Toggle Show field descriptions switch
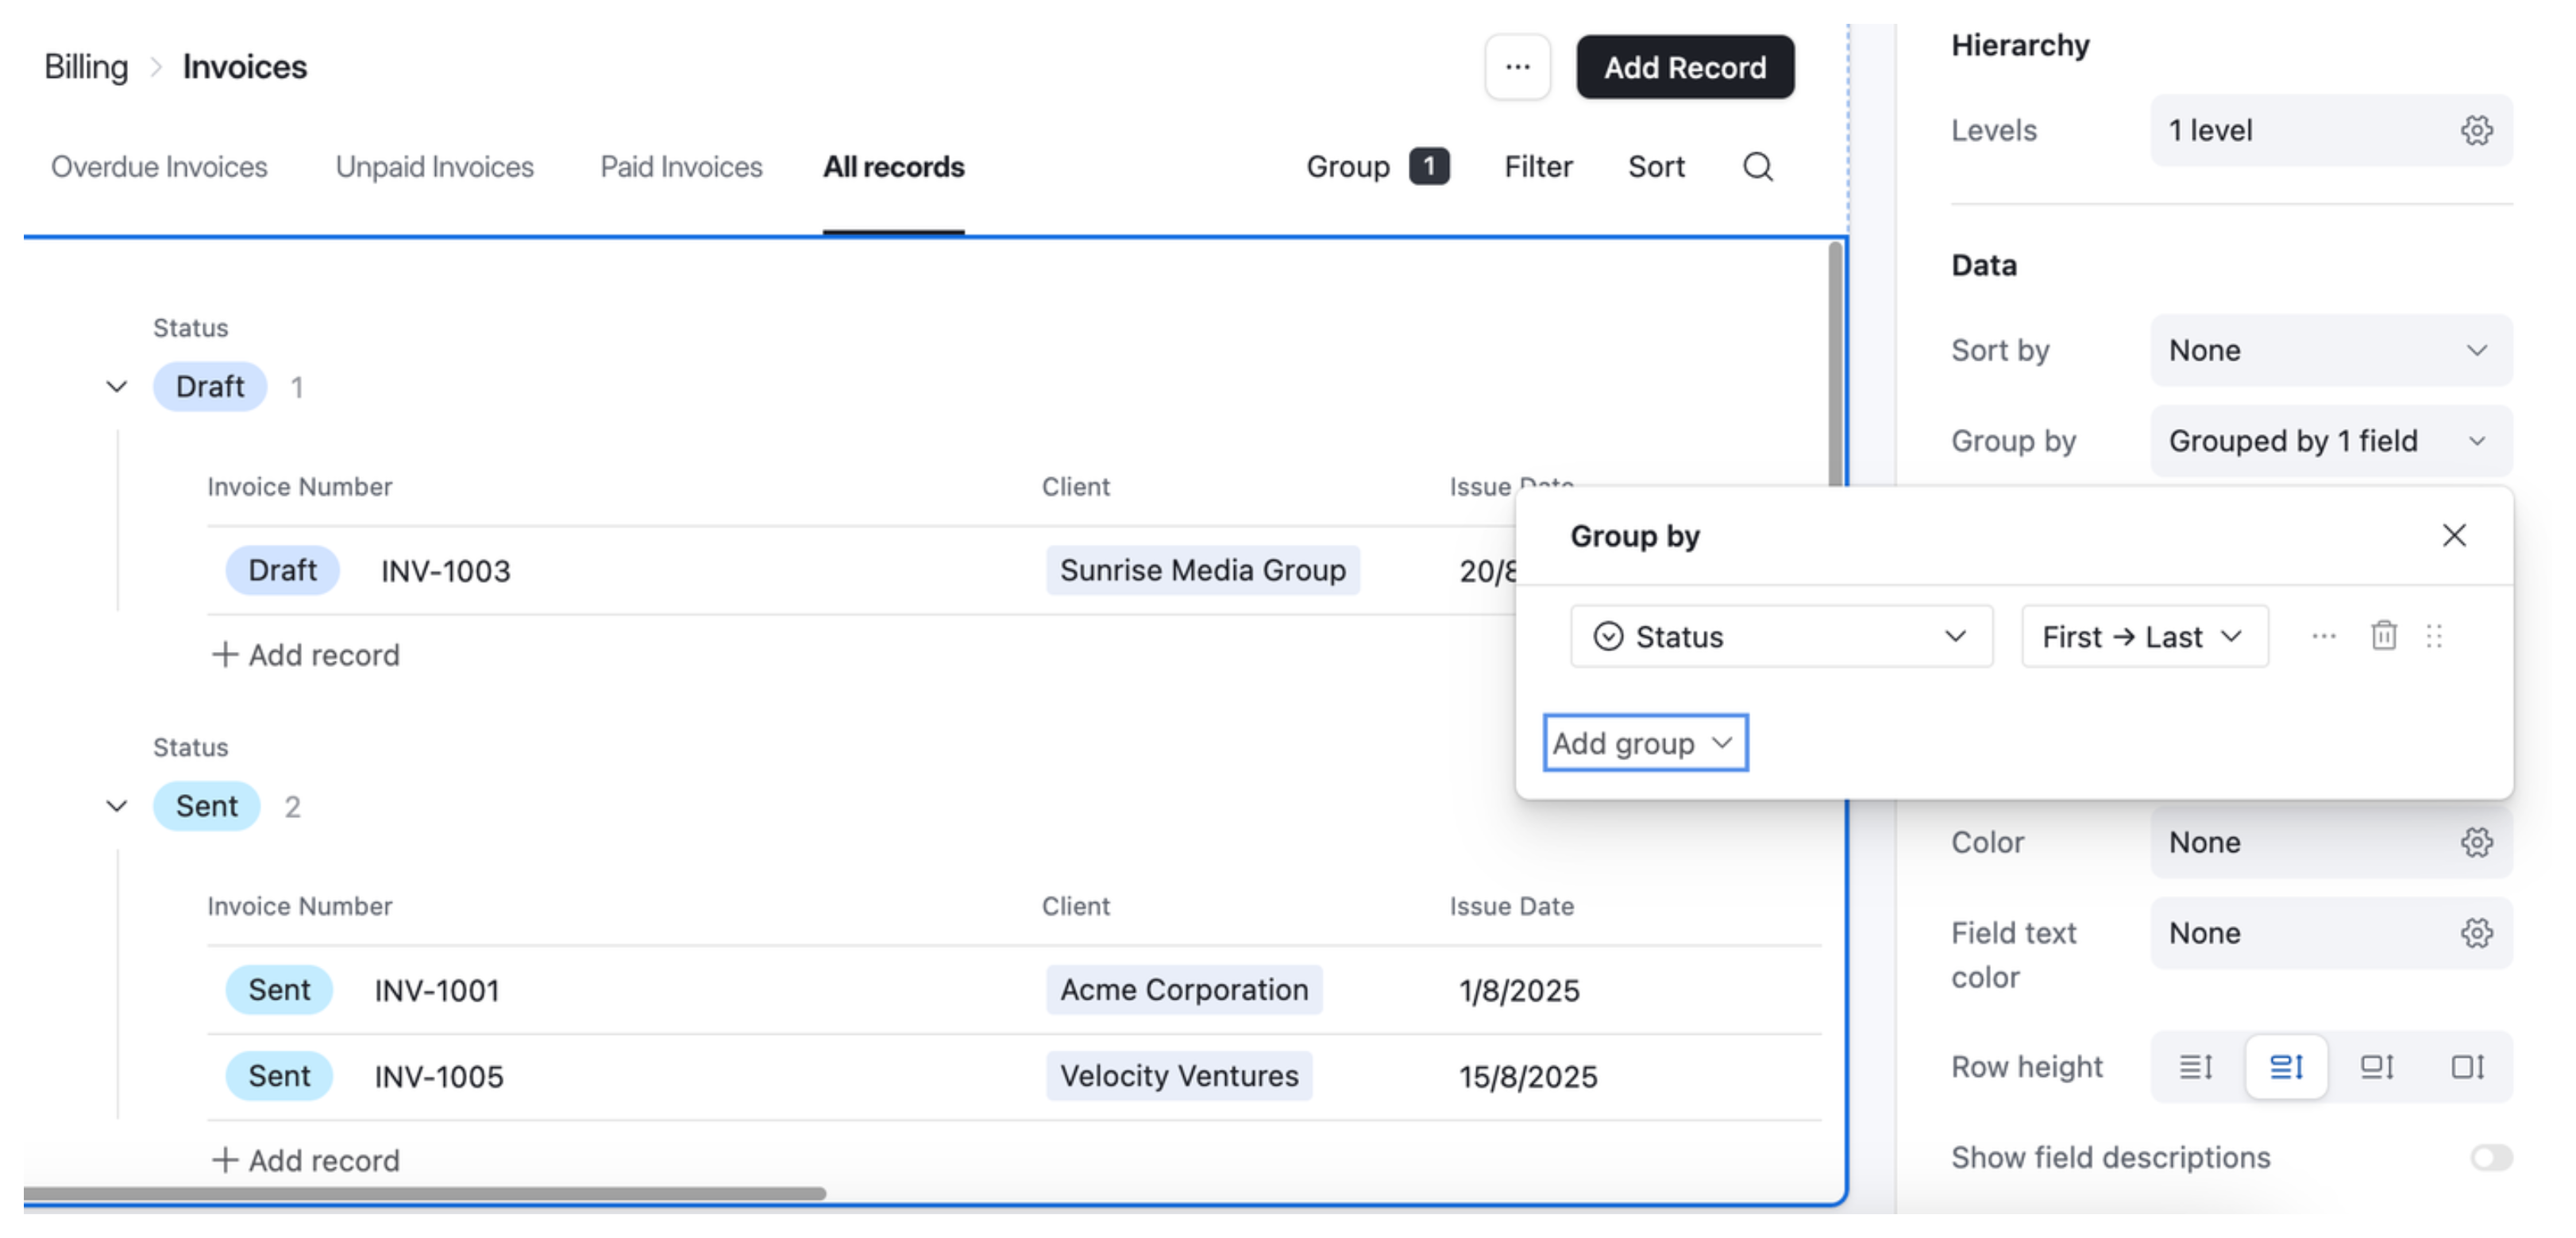This screenshot has width=2576, height=1238. (x=2490, y=1157)
